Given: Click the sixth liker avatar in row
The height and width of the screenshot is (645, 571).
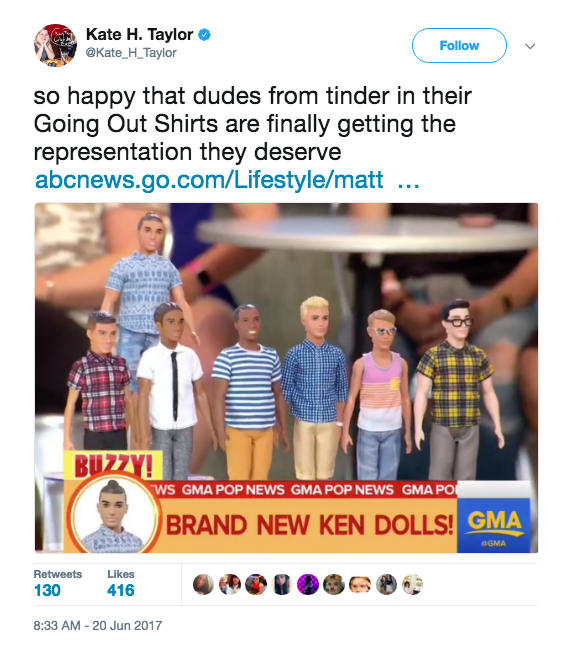Looking at the screenshot, I should pyautogui.click(x=334, y=585).
